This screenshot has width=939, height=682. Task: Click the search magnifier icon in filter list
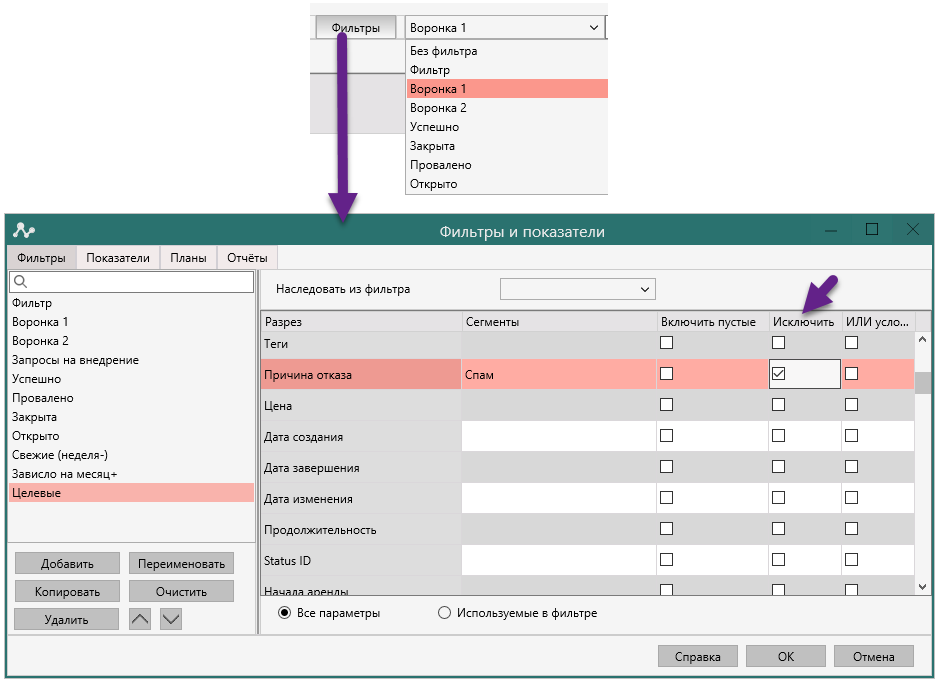(18, 283)
